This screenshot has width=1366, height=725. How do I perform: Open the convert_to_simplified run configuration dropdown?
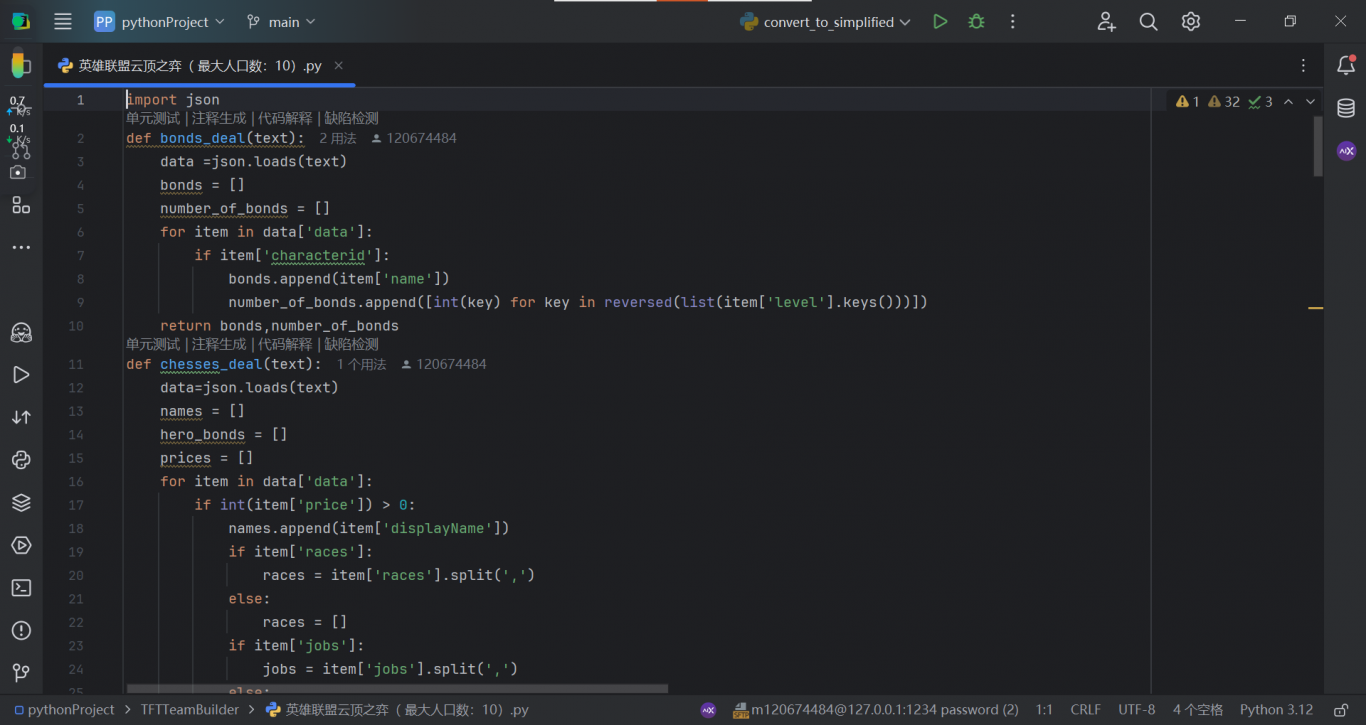[x=825, y=22]
